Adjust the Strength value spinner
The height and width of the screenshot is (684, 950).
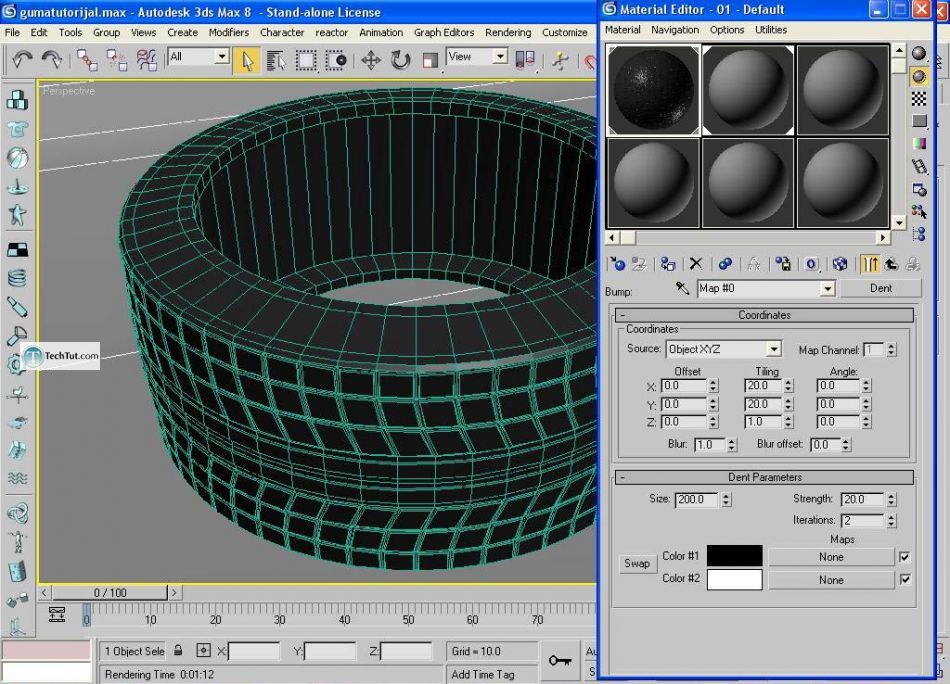click(x=891, y=500)
